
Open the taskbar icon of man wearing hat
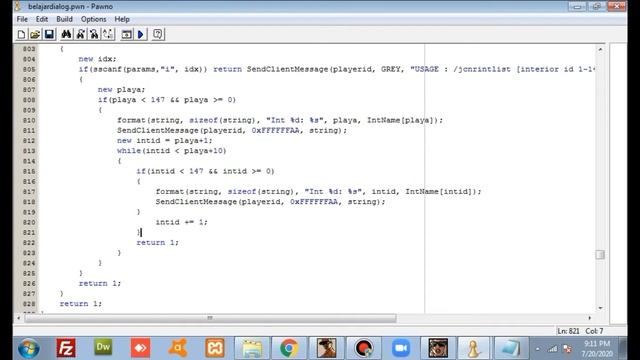point(326,348)
